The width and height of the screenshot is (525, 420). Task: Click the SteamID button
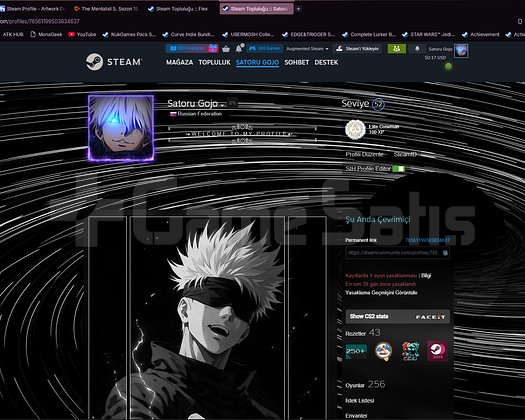click(x=405, y=154)
